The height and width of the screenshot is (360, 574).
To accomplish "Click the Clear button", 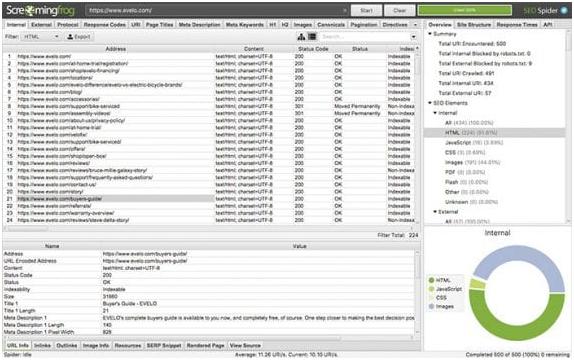I will coord(399,10).
